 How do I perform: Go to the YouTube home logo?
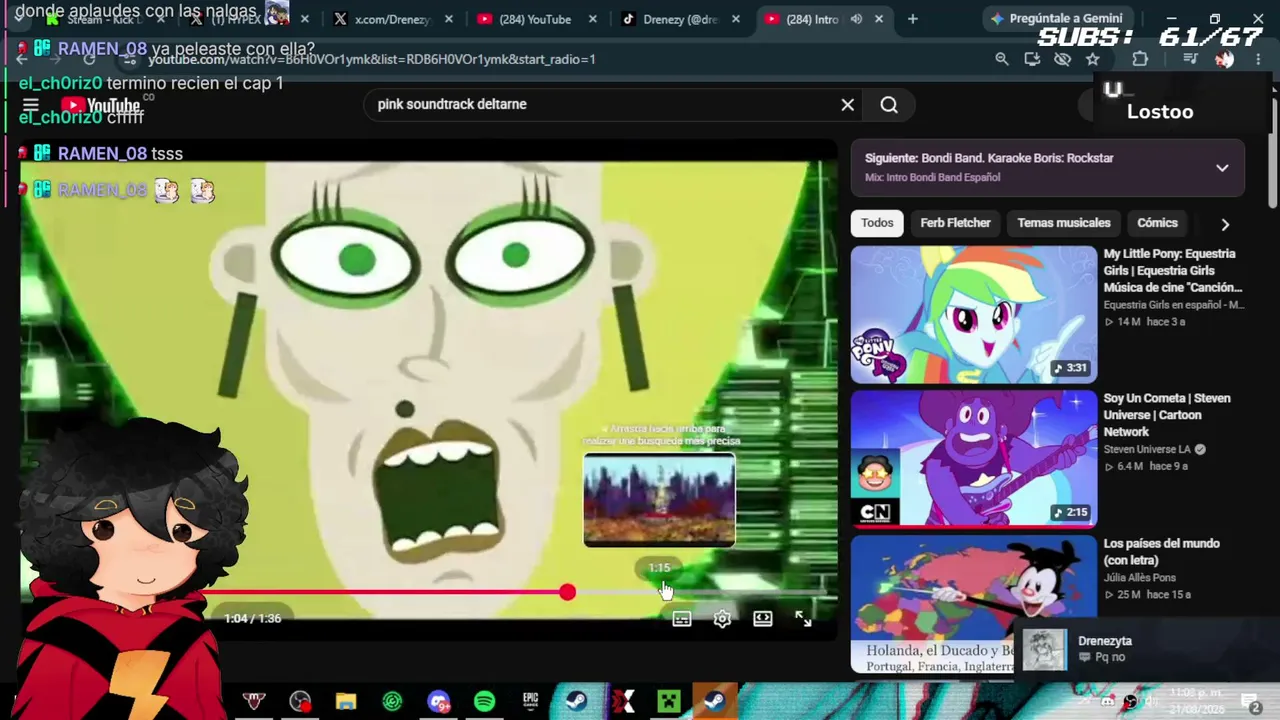click(x=101, y=106)
